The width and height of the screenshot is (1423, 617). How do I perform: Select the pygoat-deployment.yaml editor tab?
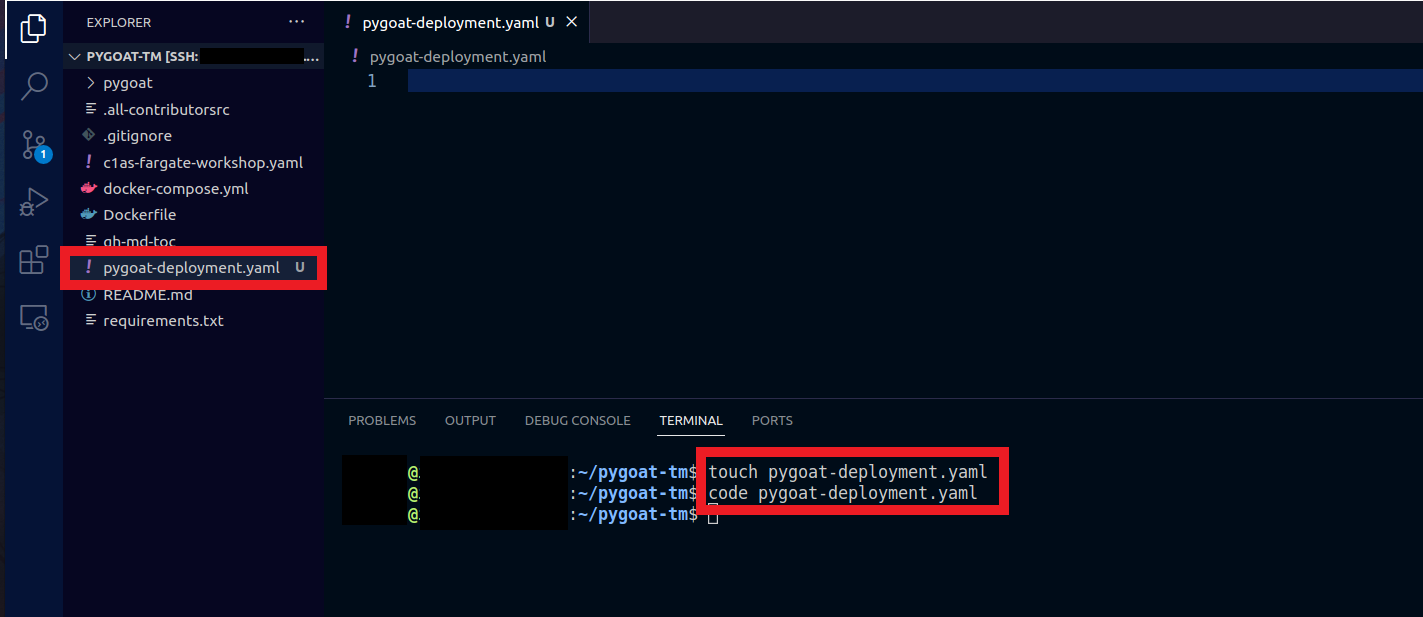point(456,22)
